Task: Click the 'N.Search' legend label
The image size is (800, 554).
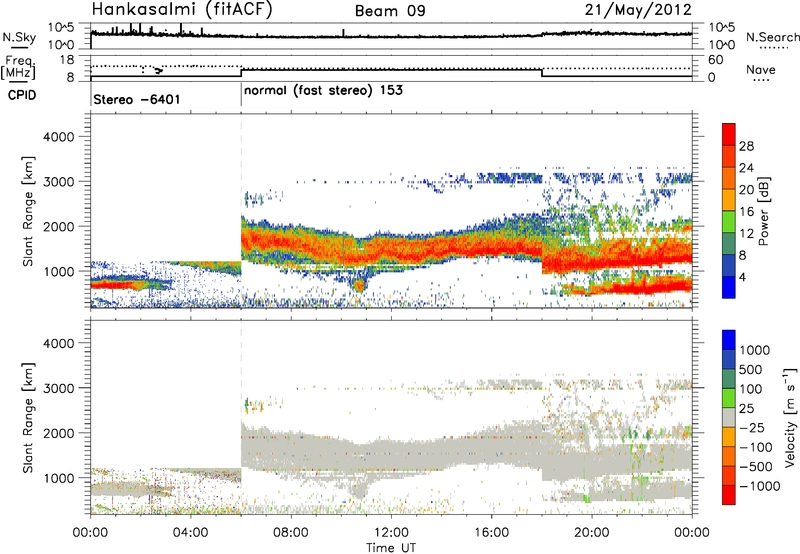Action: coord(772,37)
